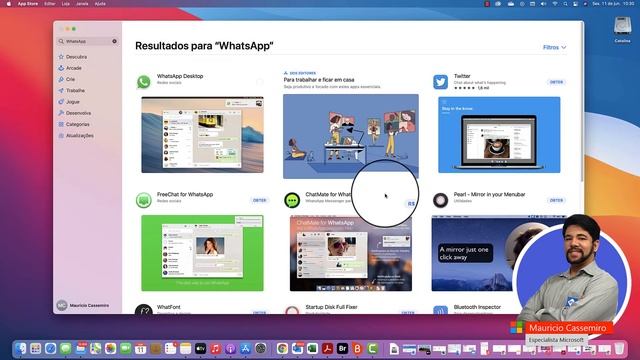Launch Adobe Acrobat from the Dock

click(x=327, y=349)
